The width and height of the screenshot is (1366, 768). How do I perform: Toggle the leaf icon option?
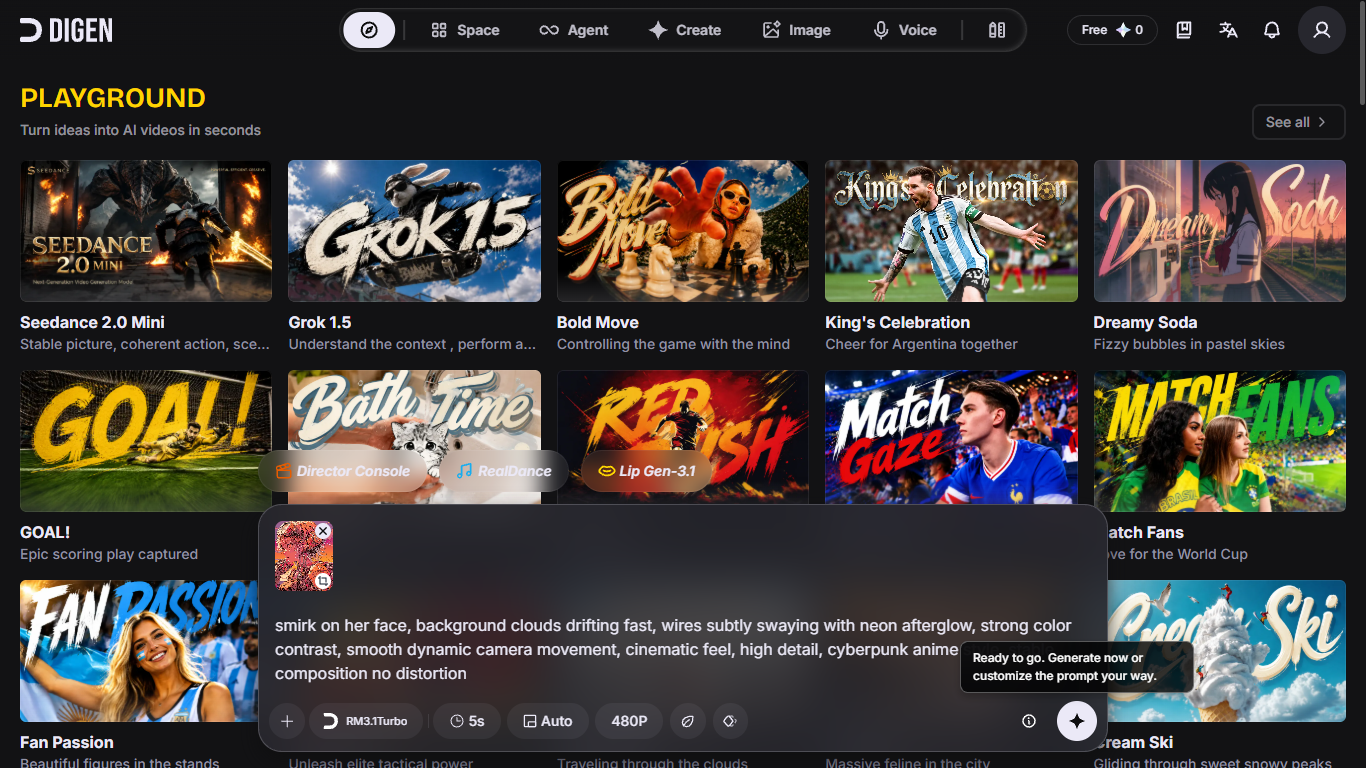pos(687,721)
